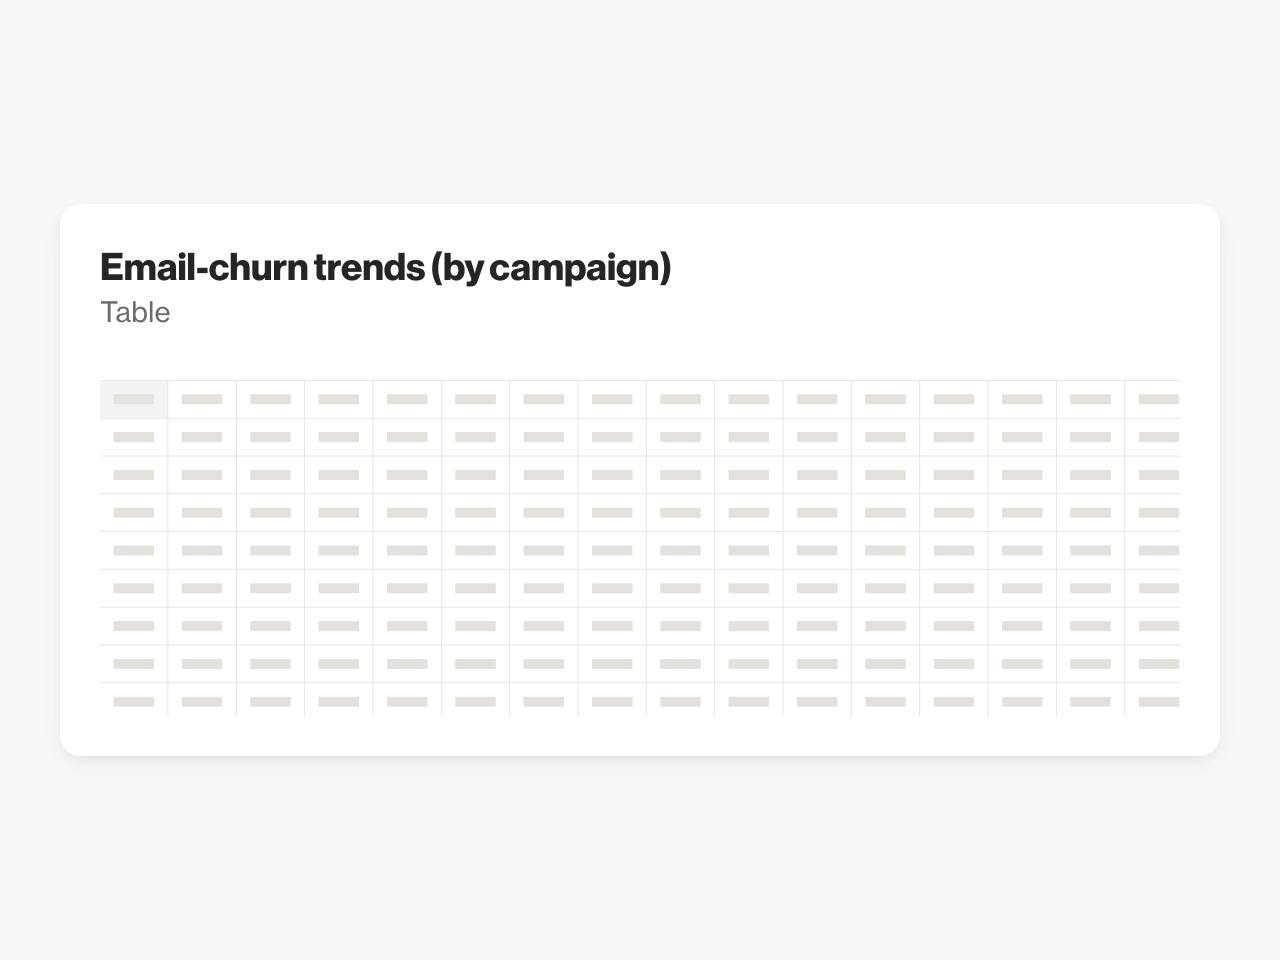Click the 'Table' subtitle label

point(135,312)
